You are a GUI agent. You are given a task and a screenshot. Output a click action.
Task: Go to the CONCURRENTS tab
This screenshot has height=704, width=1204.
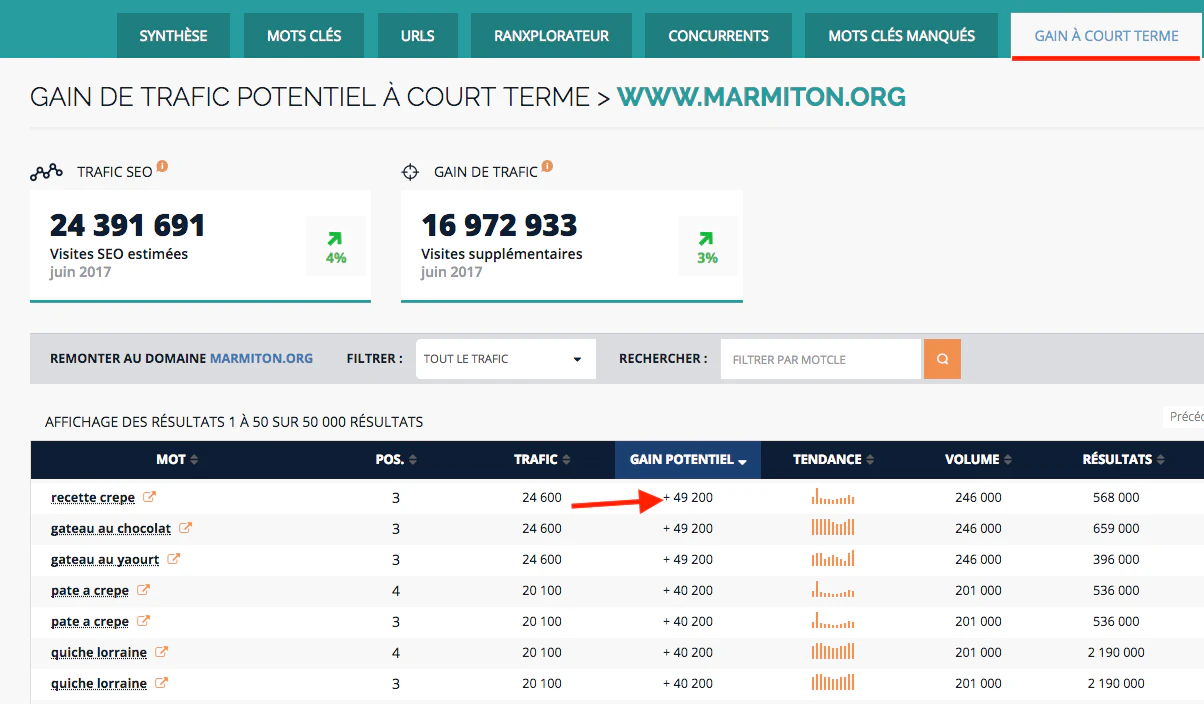(718, 36)
